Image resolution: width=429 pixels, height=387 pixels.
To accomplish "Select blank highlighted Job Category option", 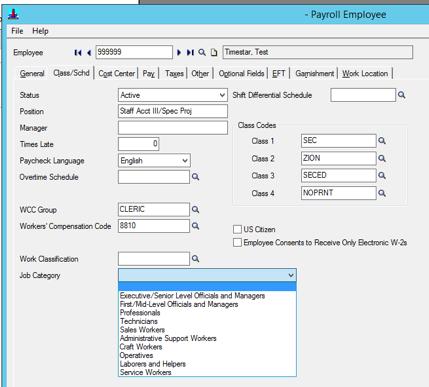I will click(207, 287).
